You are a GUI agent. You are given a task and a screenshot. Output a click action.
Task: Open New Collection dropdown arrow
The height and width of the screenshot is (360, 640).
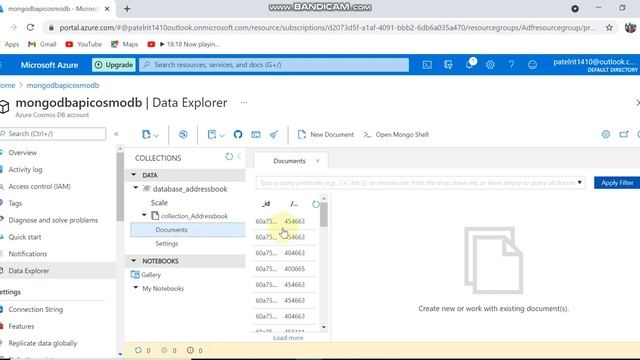[x=156, y=135]
